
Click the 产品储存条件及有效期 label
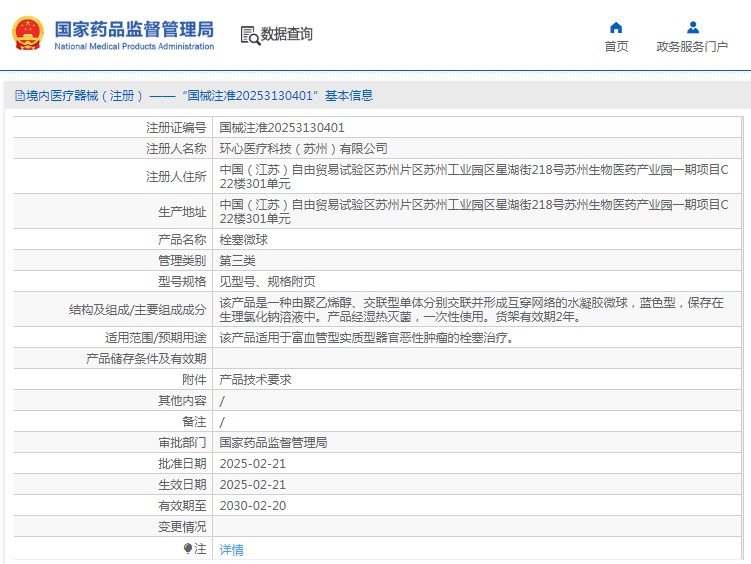146,359
